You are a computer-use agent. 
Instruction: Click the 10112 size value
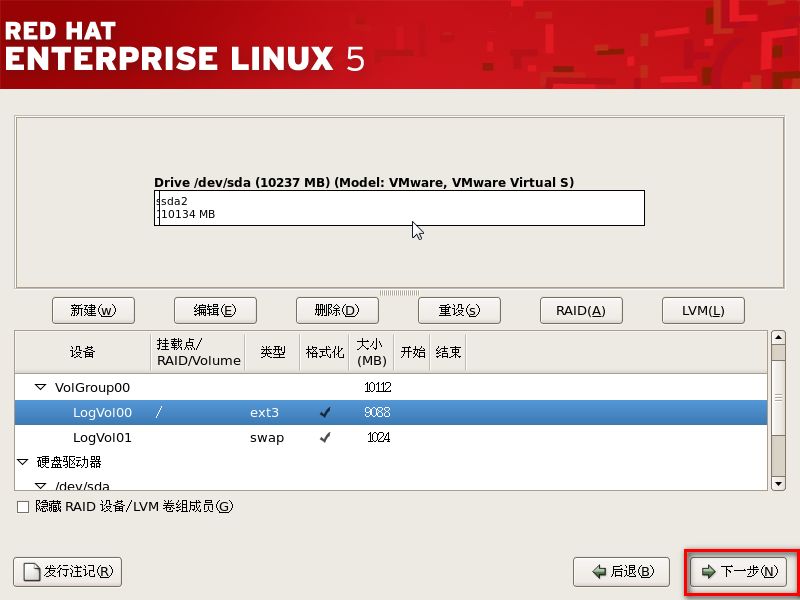tap(378, 387)
